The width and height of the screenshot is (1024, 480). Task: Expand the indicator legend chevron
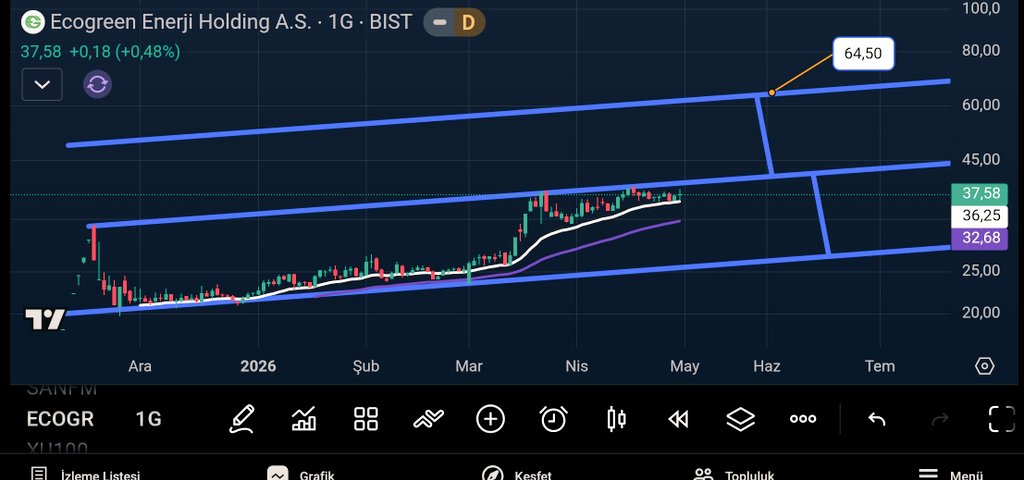(42, 84)
